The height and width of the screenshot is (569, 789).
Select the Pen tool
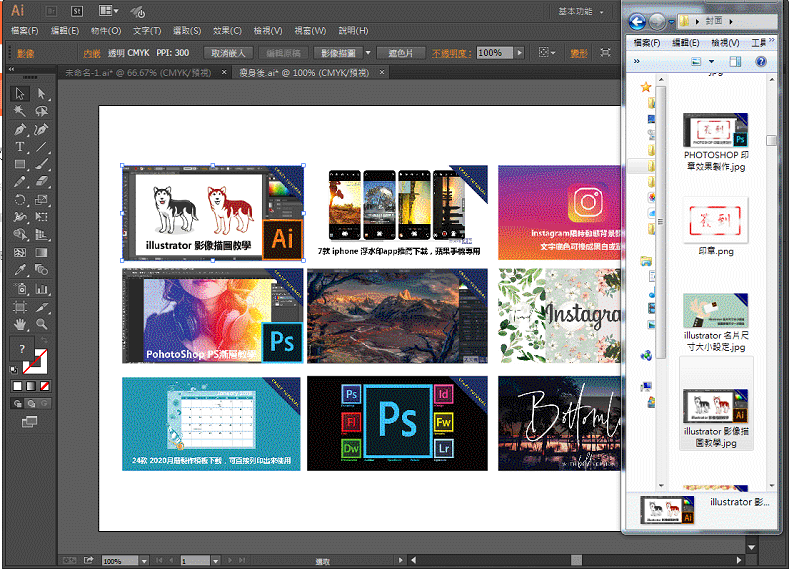[20, 129]
